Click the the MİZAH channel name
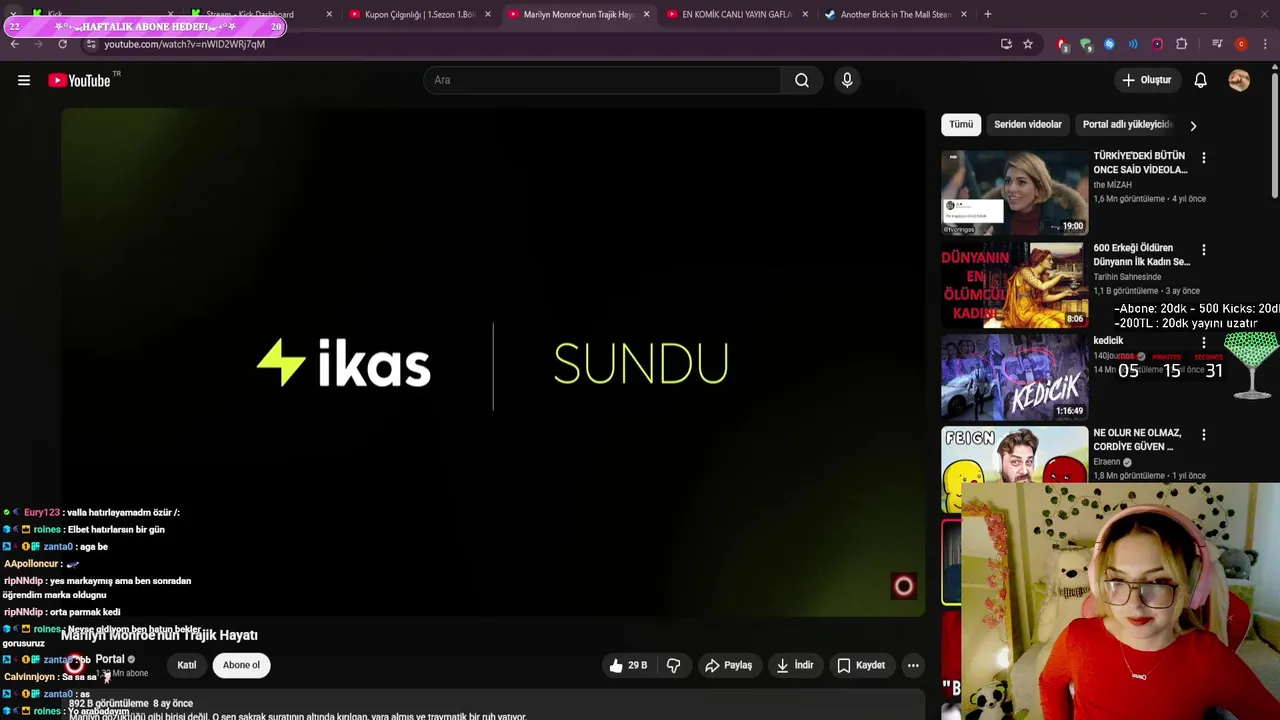Viewport: 1280px width, 720px height. click(x=1112, y=185)
